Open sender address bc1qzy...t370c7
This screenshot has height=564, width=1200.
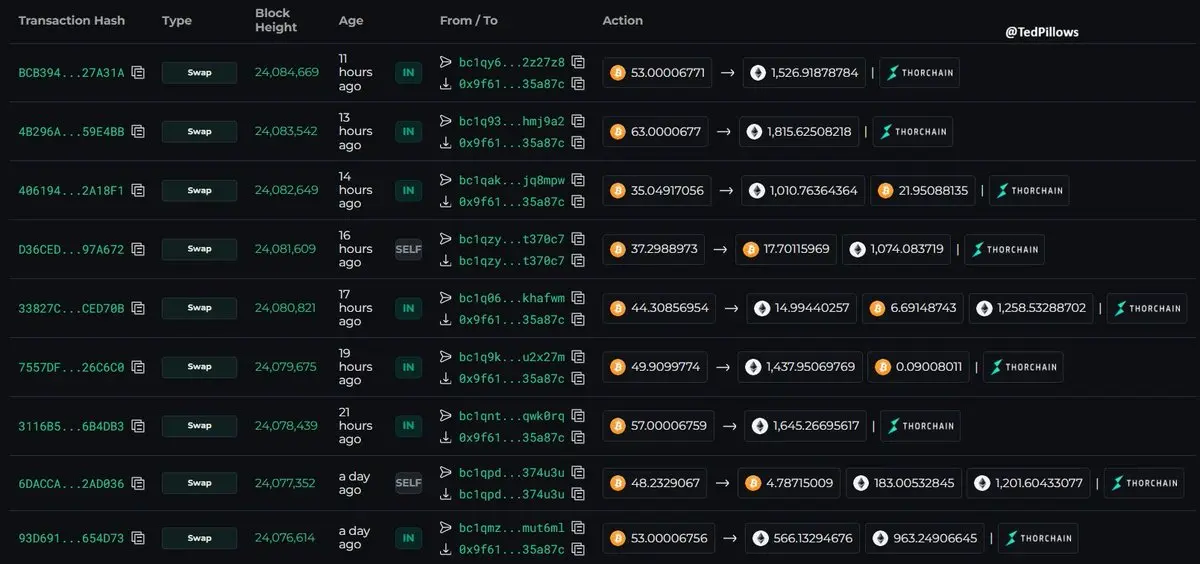pos(511,239)
